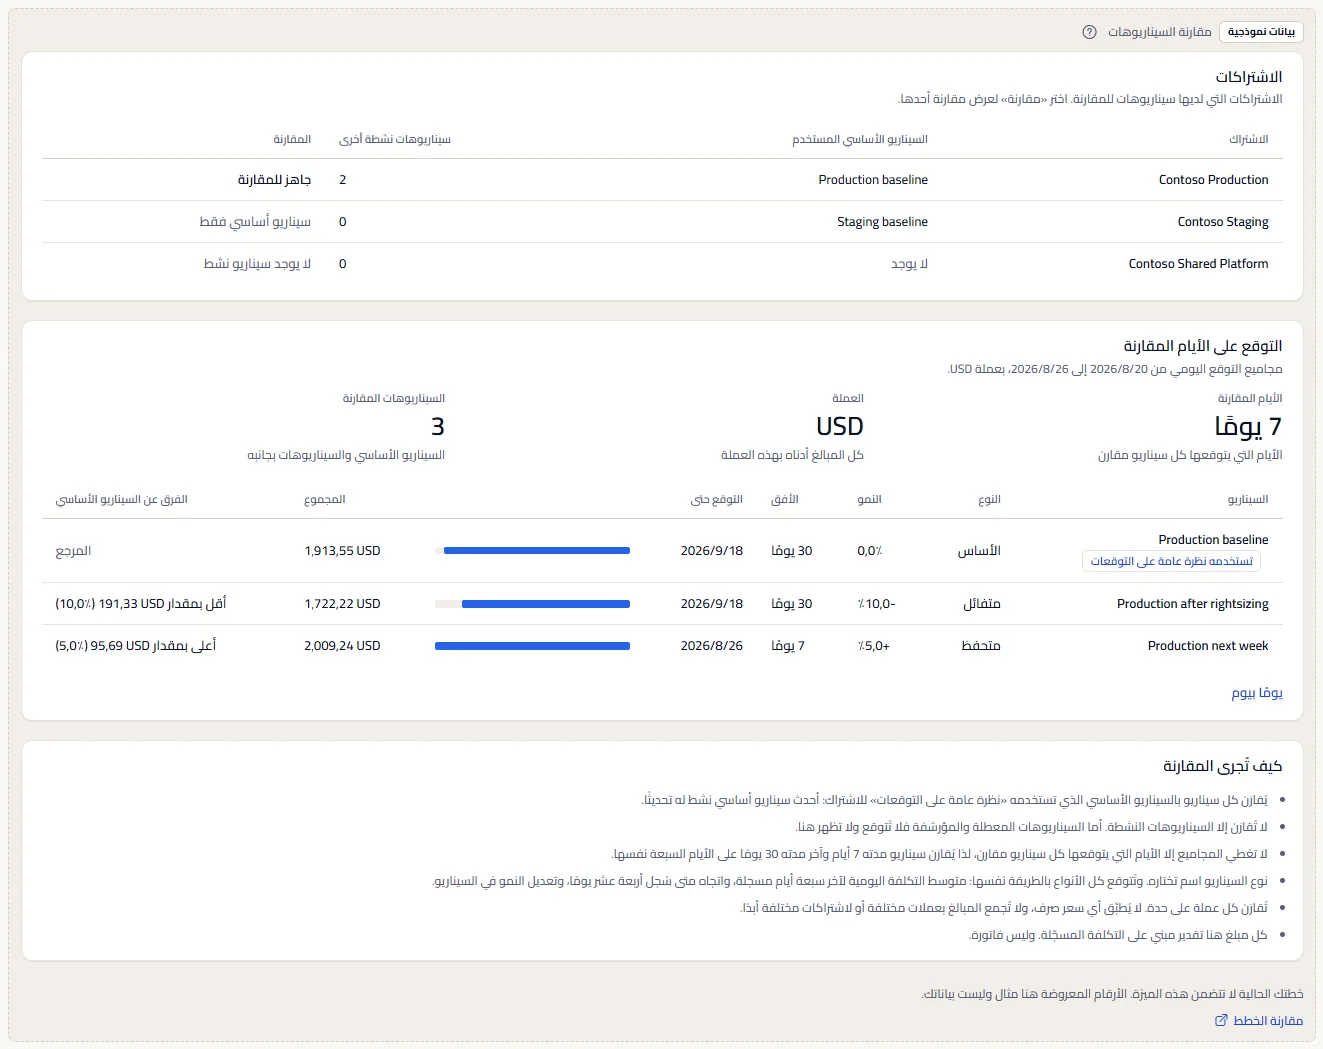Click the سيناريوهات نشطة أخرى column header
Viewport: 1323px width, 1049px height.
coord(395,139)
